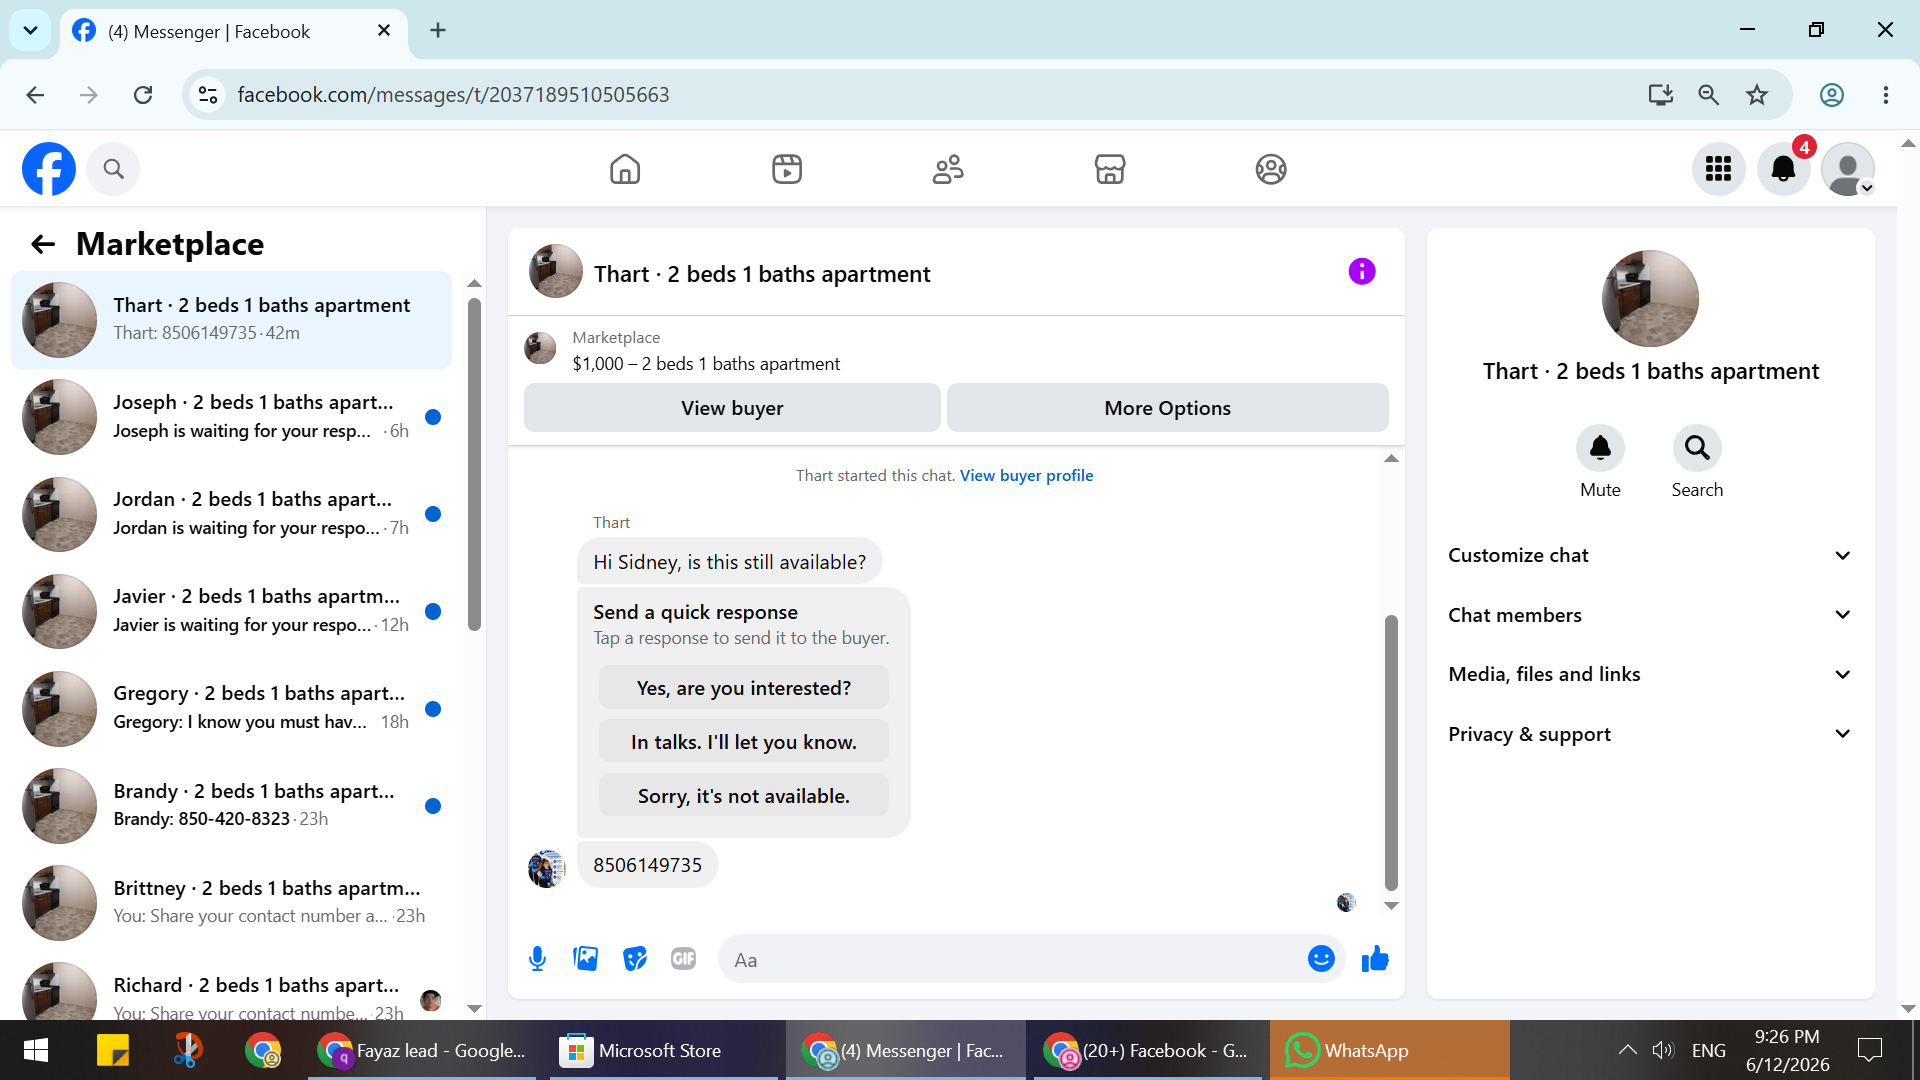Send a thumbs-up like
The image size is (1920, 1080).
pos(1375,960)
